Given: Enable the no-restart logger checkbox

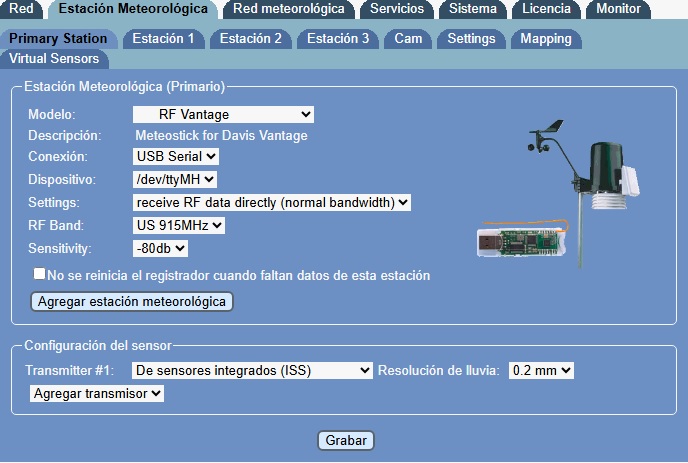Looking at the screenshot, I should pos(39,274).
